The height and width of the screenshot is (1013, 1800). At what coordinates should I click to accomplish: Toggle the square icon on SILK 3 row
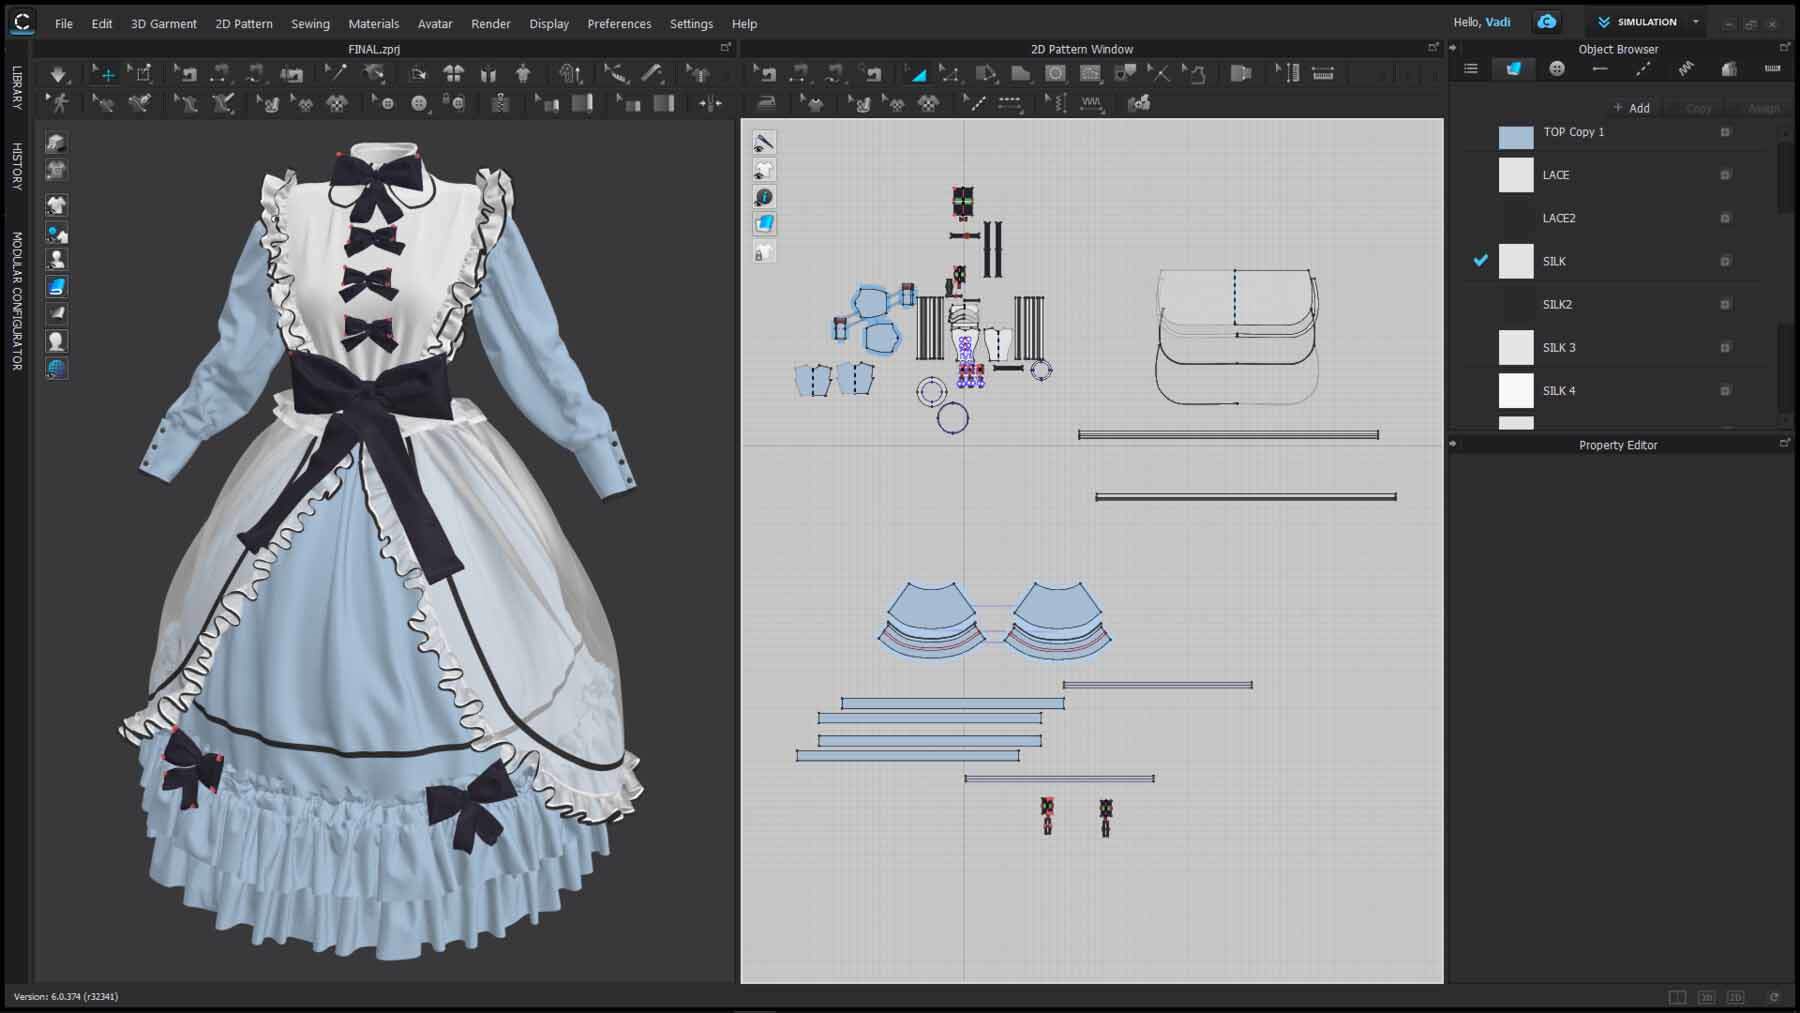1725,348
